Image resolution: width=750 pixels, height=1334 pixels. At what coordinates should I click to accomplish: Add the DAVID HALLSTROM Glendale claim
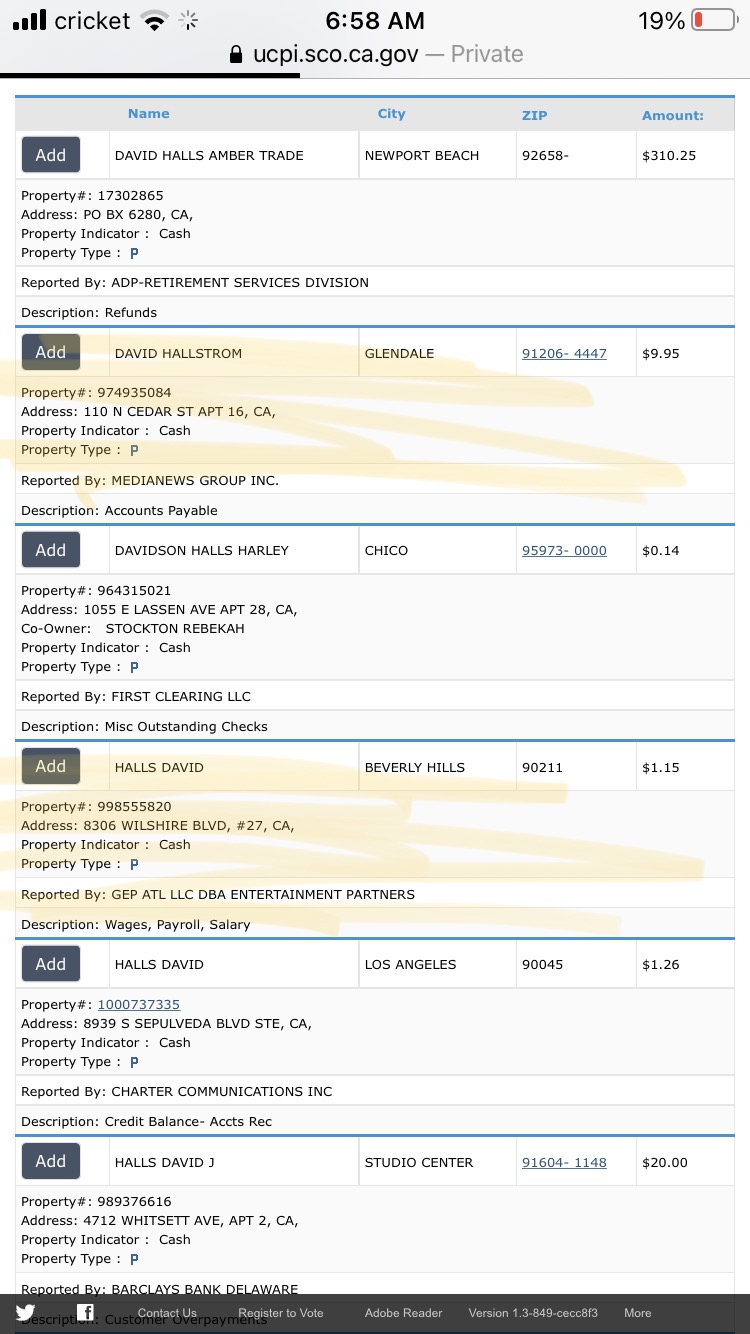click(51, 352)
